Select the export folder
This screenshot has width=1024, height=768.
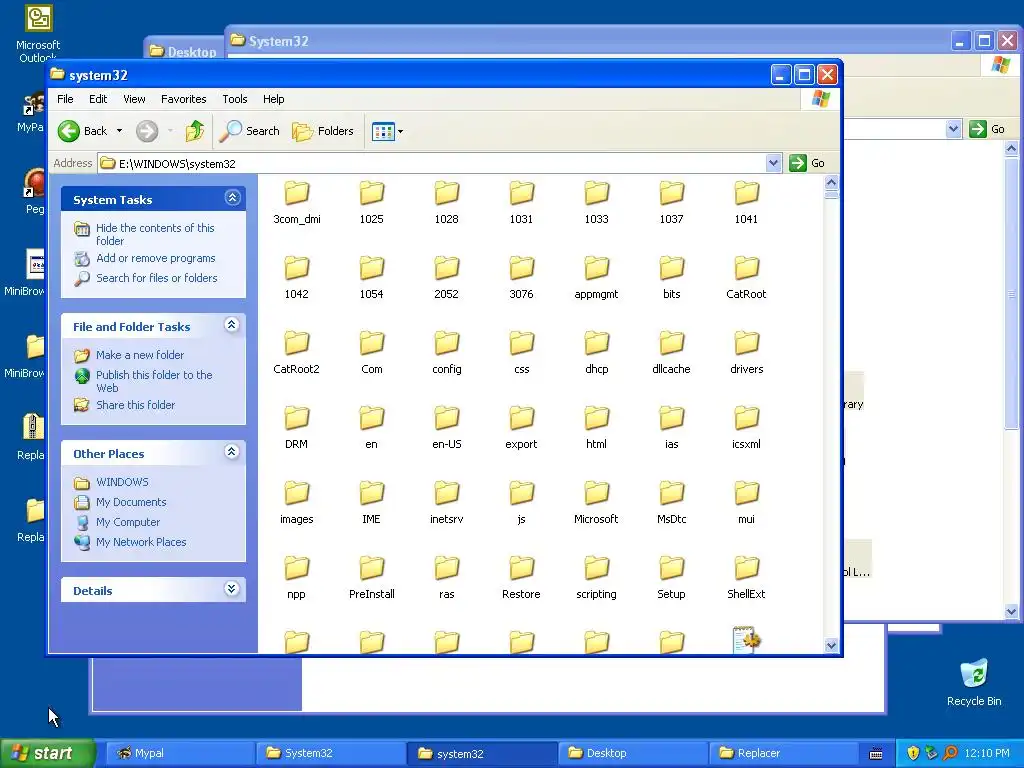[521, 428]
